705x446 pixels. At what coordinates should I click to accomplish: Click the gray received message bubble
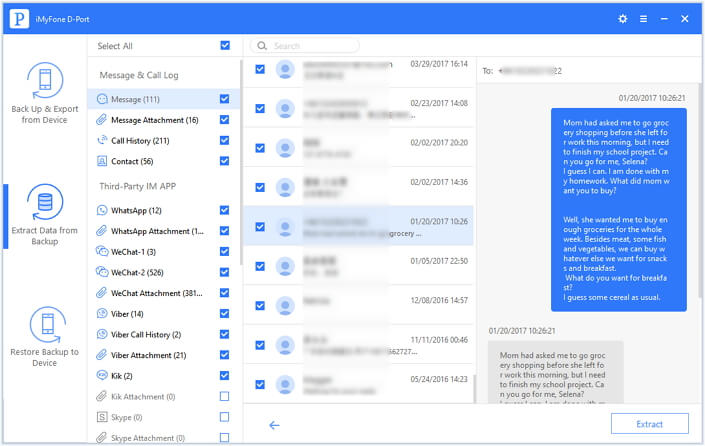556,372
